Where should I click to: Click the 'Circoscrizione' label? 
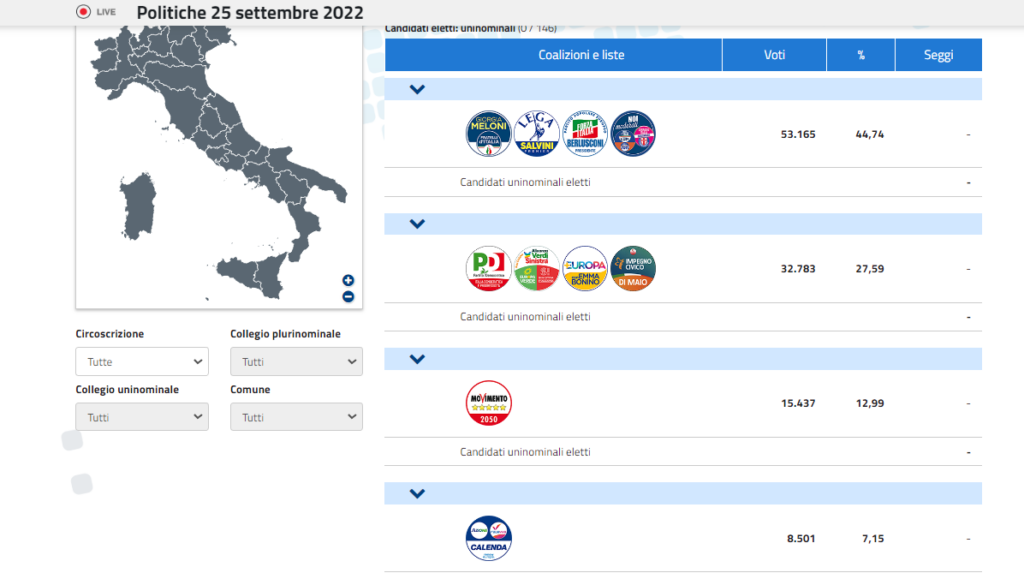click(110, 334)
